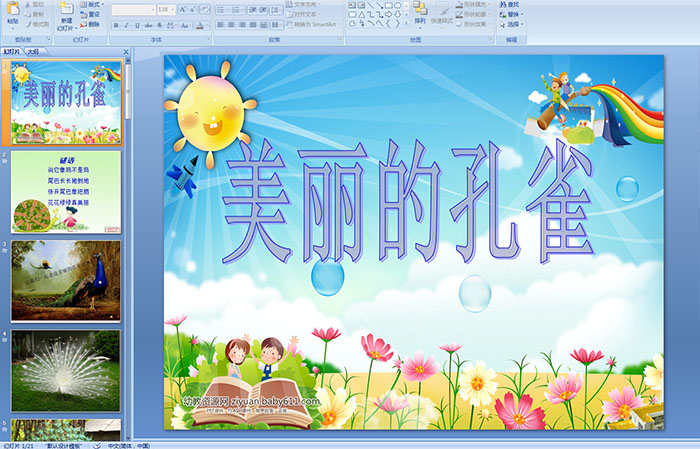Pick the Left Brace shape in gallery
This screenshot has height=449, width=700.
tap(388, 23)
